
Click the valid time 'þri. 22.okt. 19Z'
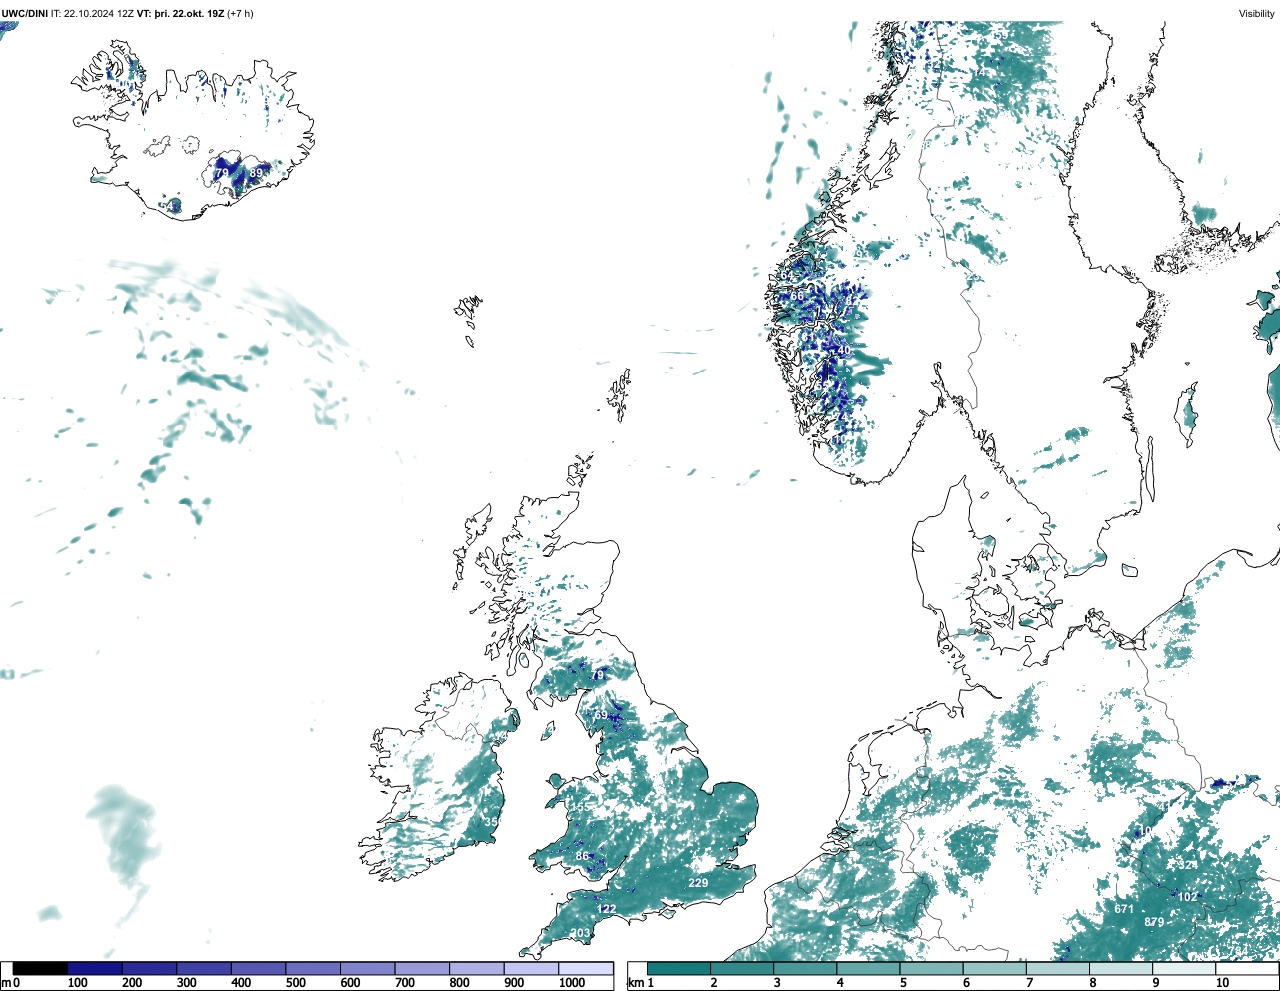point(189,13)
